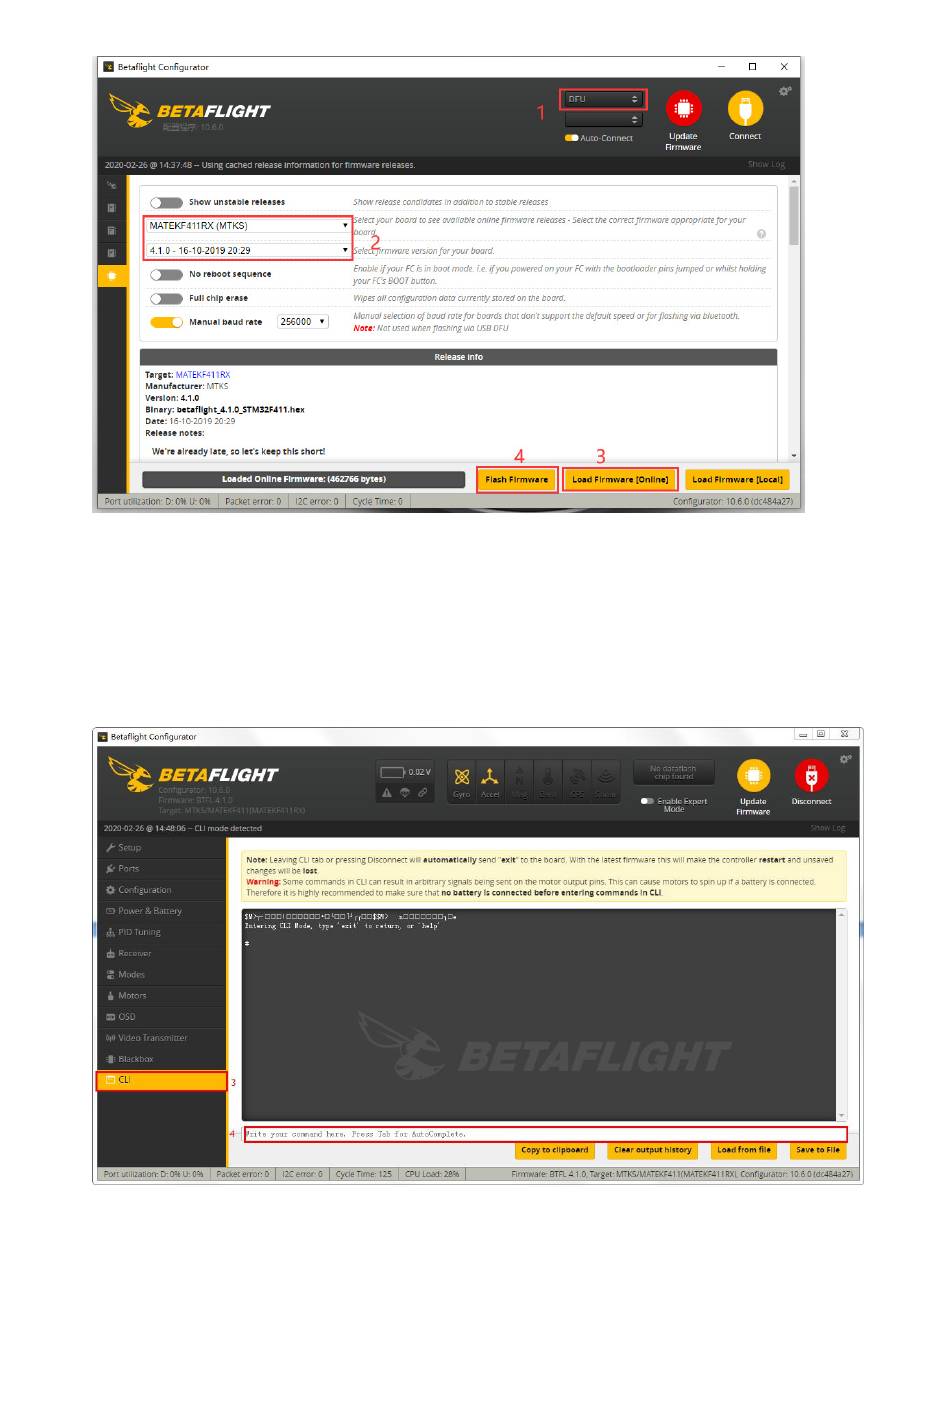Click the Baro sensor icon
The height and width of the screenshot is (1409, 950).
(548, 780)
